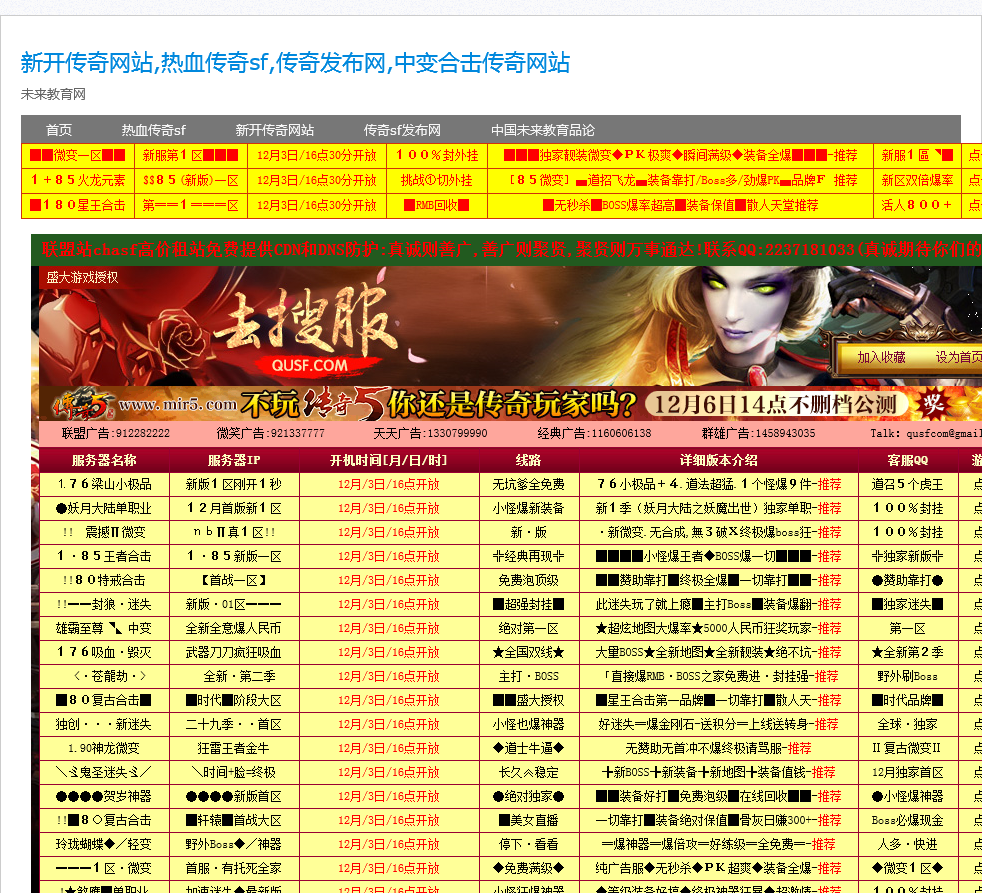Image resolution: width=982 pixels, height=893 pixels.
Task: Click the 天天广告:1330799990 contact text
Action: tap(430, 433)
